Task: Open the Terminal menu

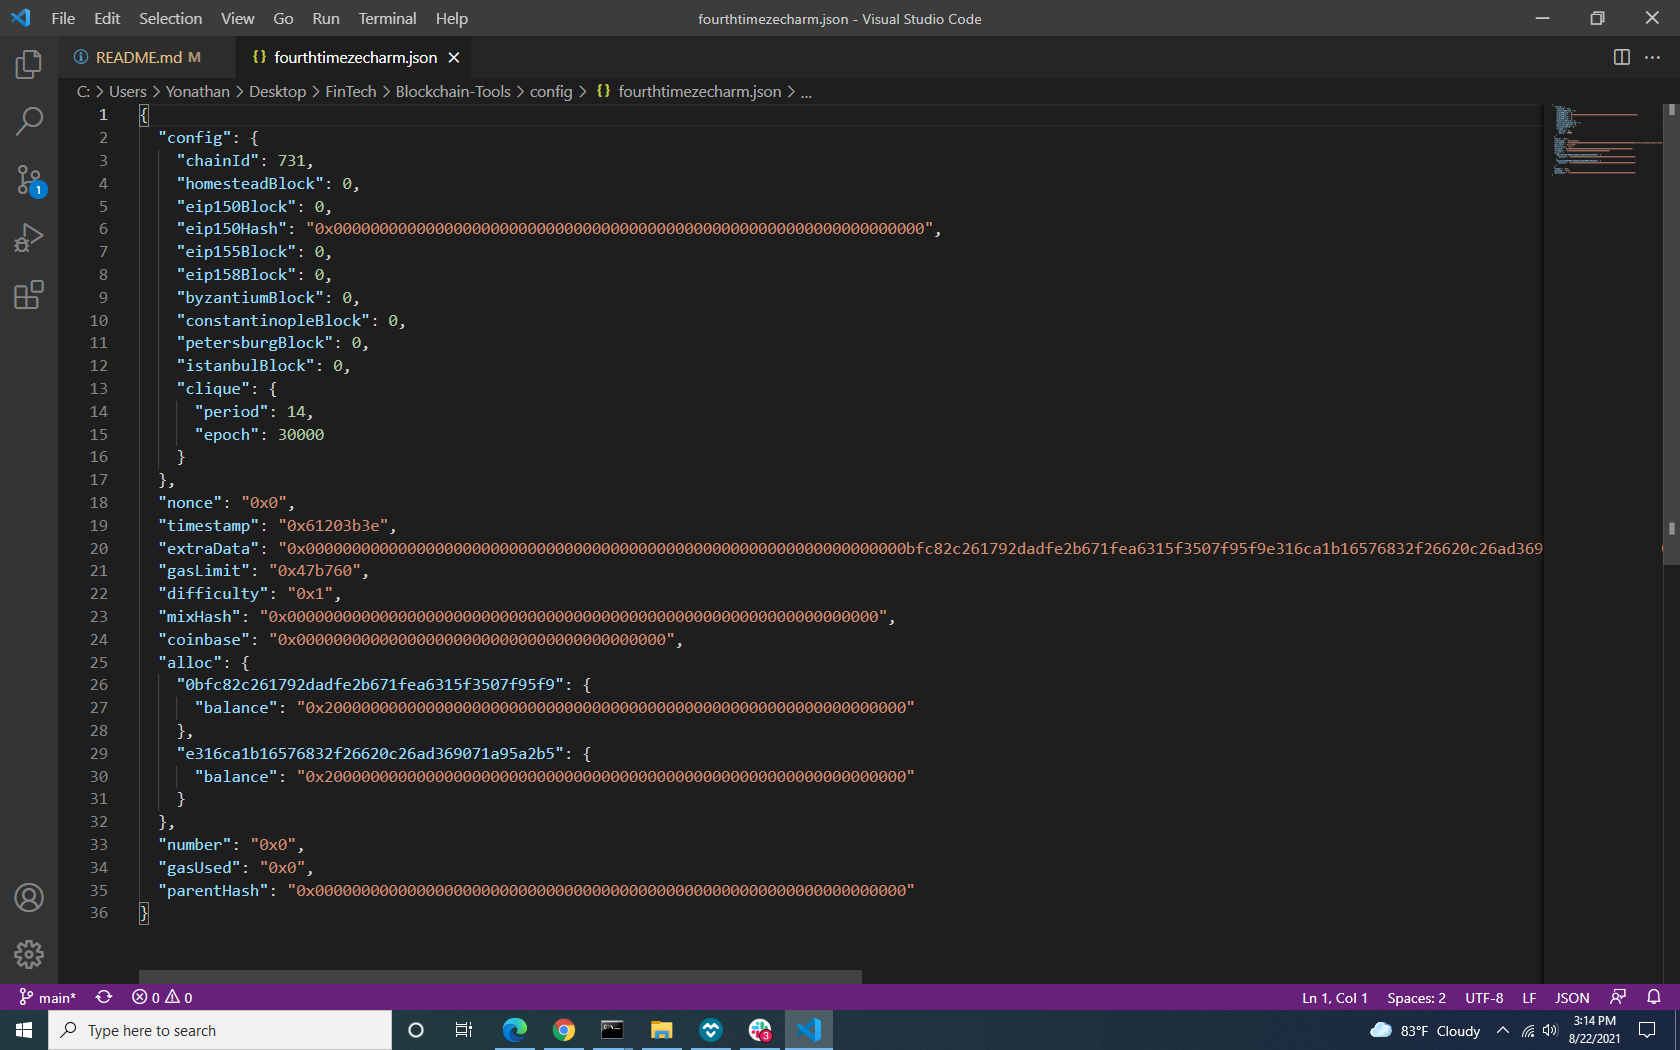Action: (387, 18)
